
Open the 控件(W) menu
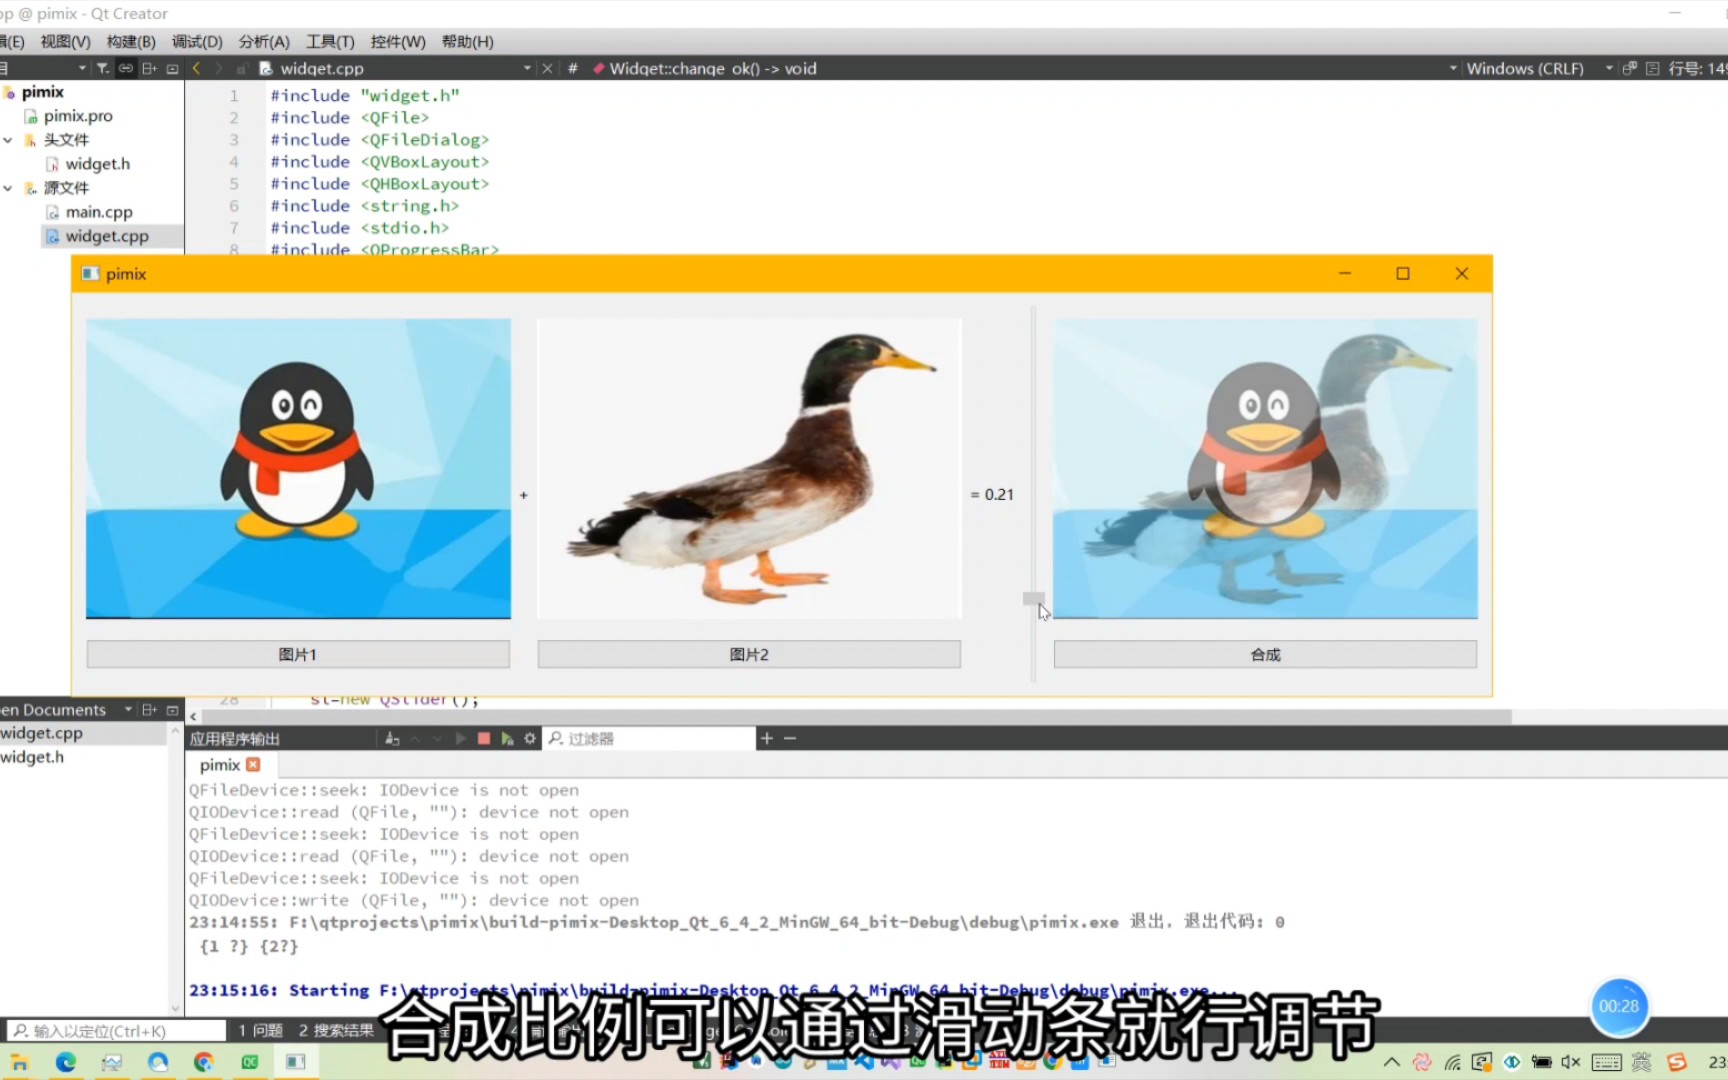pos(398,41)
